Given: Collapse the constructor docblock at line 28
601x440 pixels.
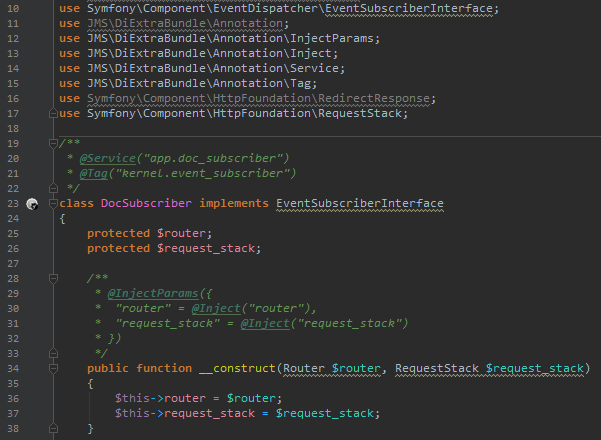Looking at the screenshot, I should [x=53, y=279].
